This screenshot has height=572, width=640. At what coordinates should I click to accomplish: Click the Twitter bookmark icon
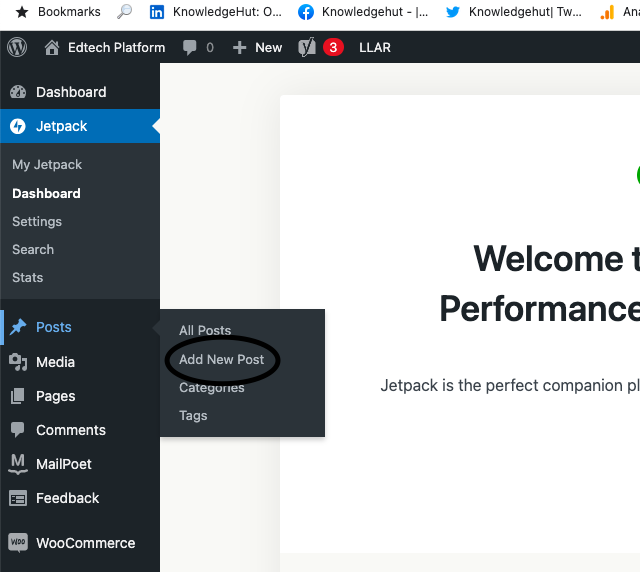[x=453, y=12]
